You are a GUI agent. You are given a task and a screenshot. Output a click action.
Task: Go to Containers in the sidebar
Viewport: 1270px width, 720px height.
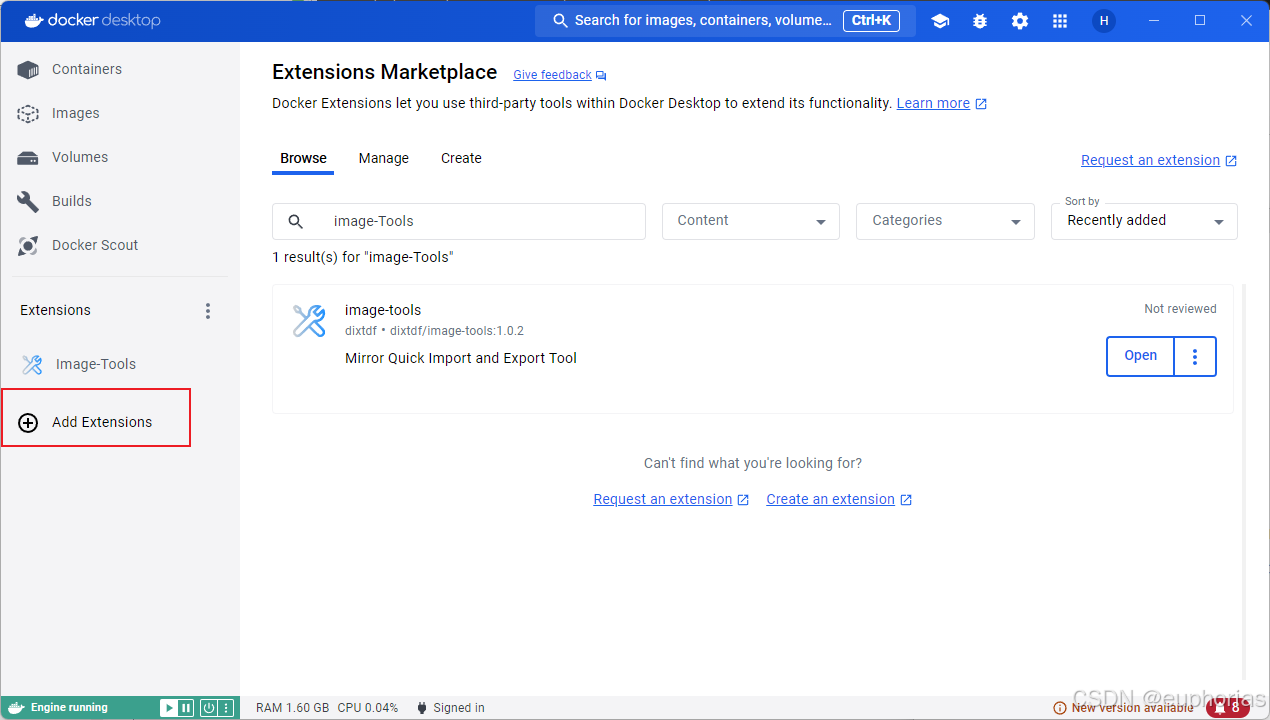[x=120, y=69]
